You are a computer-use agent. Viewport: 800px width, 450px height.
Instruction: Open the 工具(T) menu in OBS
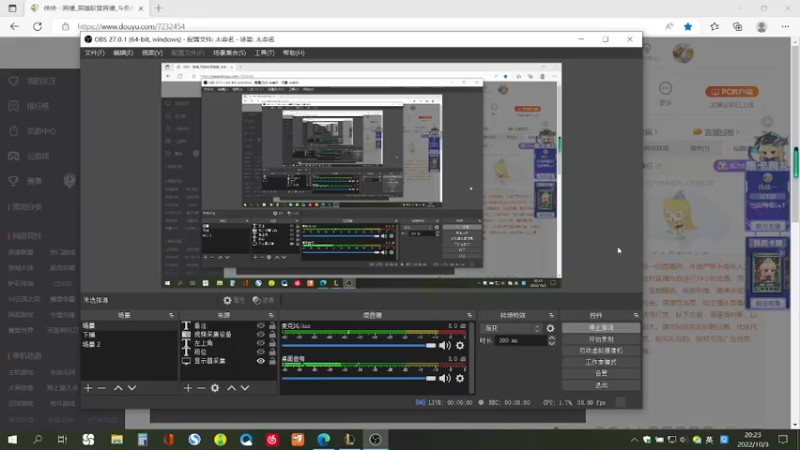(x=264, y=53)
